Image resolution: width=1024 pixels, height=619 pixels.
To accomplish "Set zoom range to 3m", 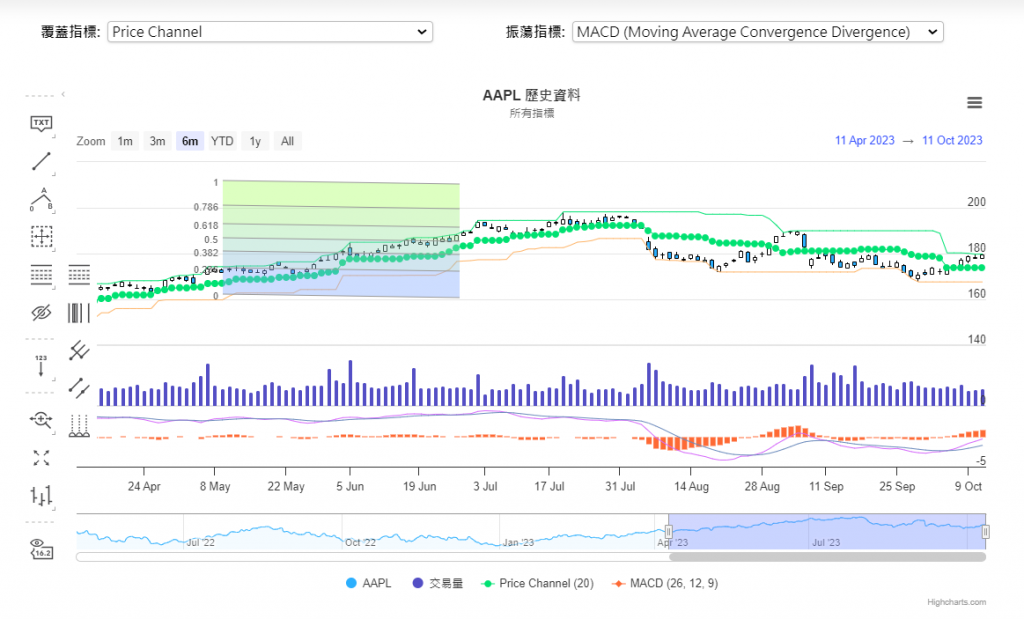I will [x=157, y=141].
